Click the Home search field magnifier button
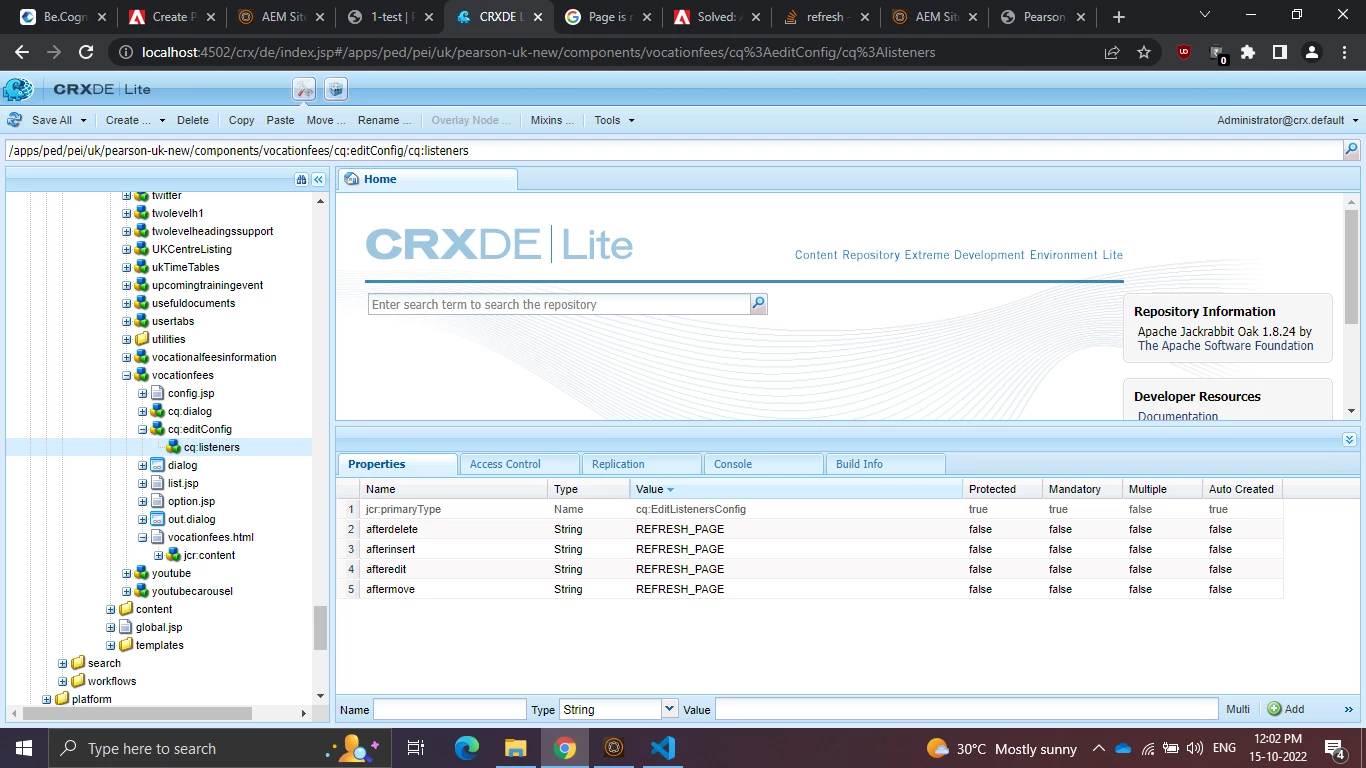Image resolution: width=1366 pixels, height=768 pixels. 758,304
